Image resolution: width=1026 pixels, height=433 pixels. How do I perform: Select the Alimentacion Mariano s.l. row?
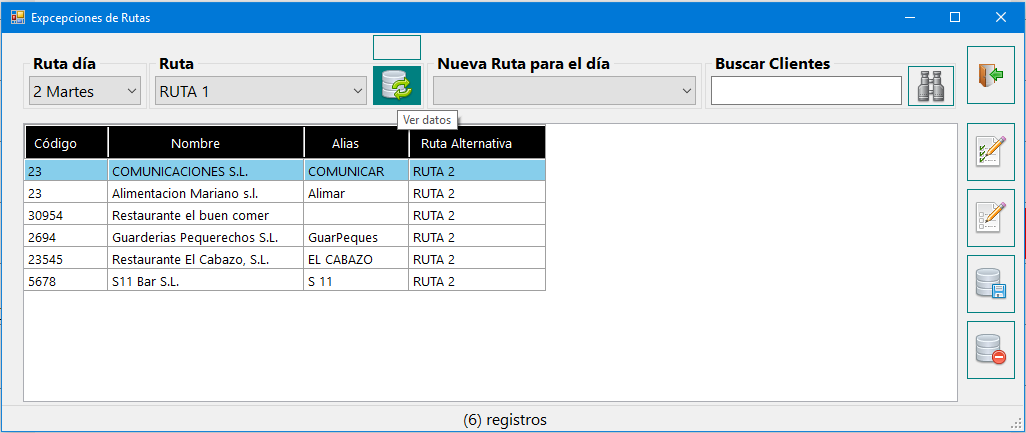click(285, 194)
